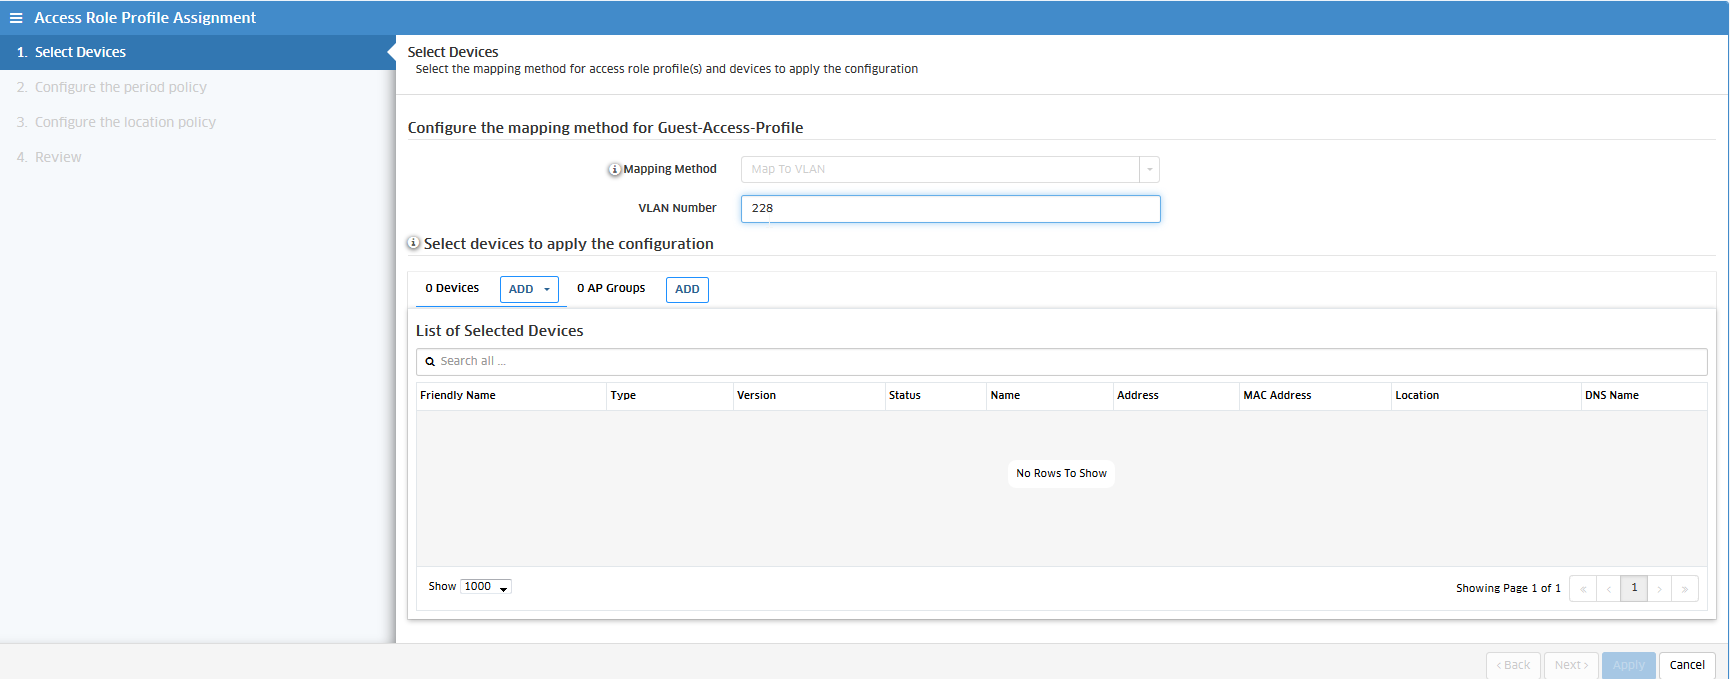This screenshot has height=679, width=1730.
Task: Click the Mapping Method info icon
Action: click(x=614, y=170)
